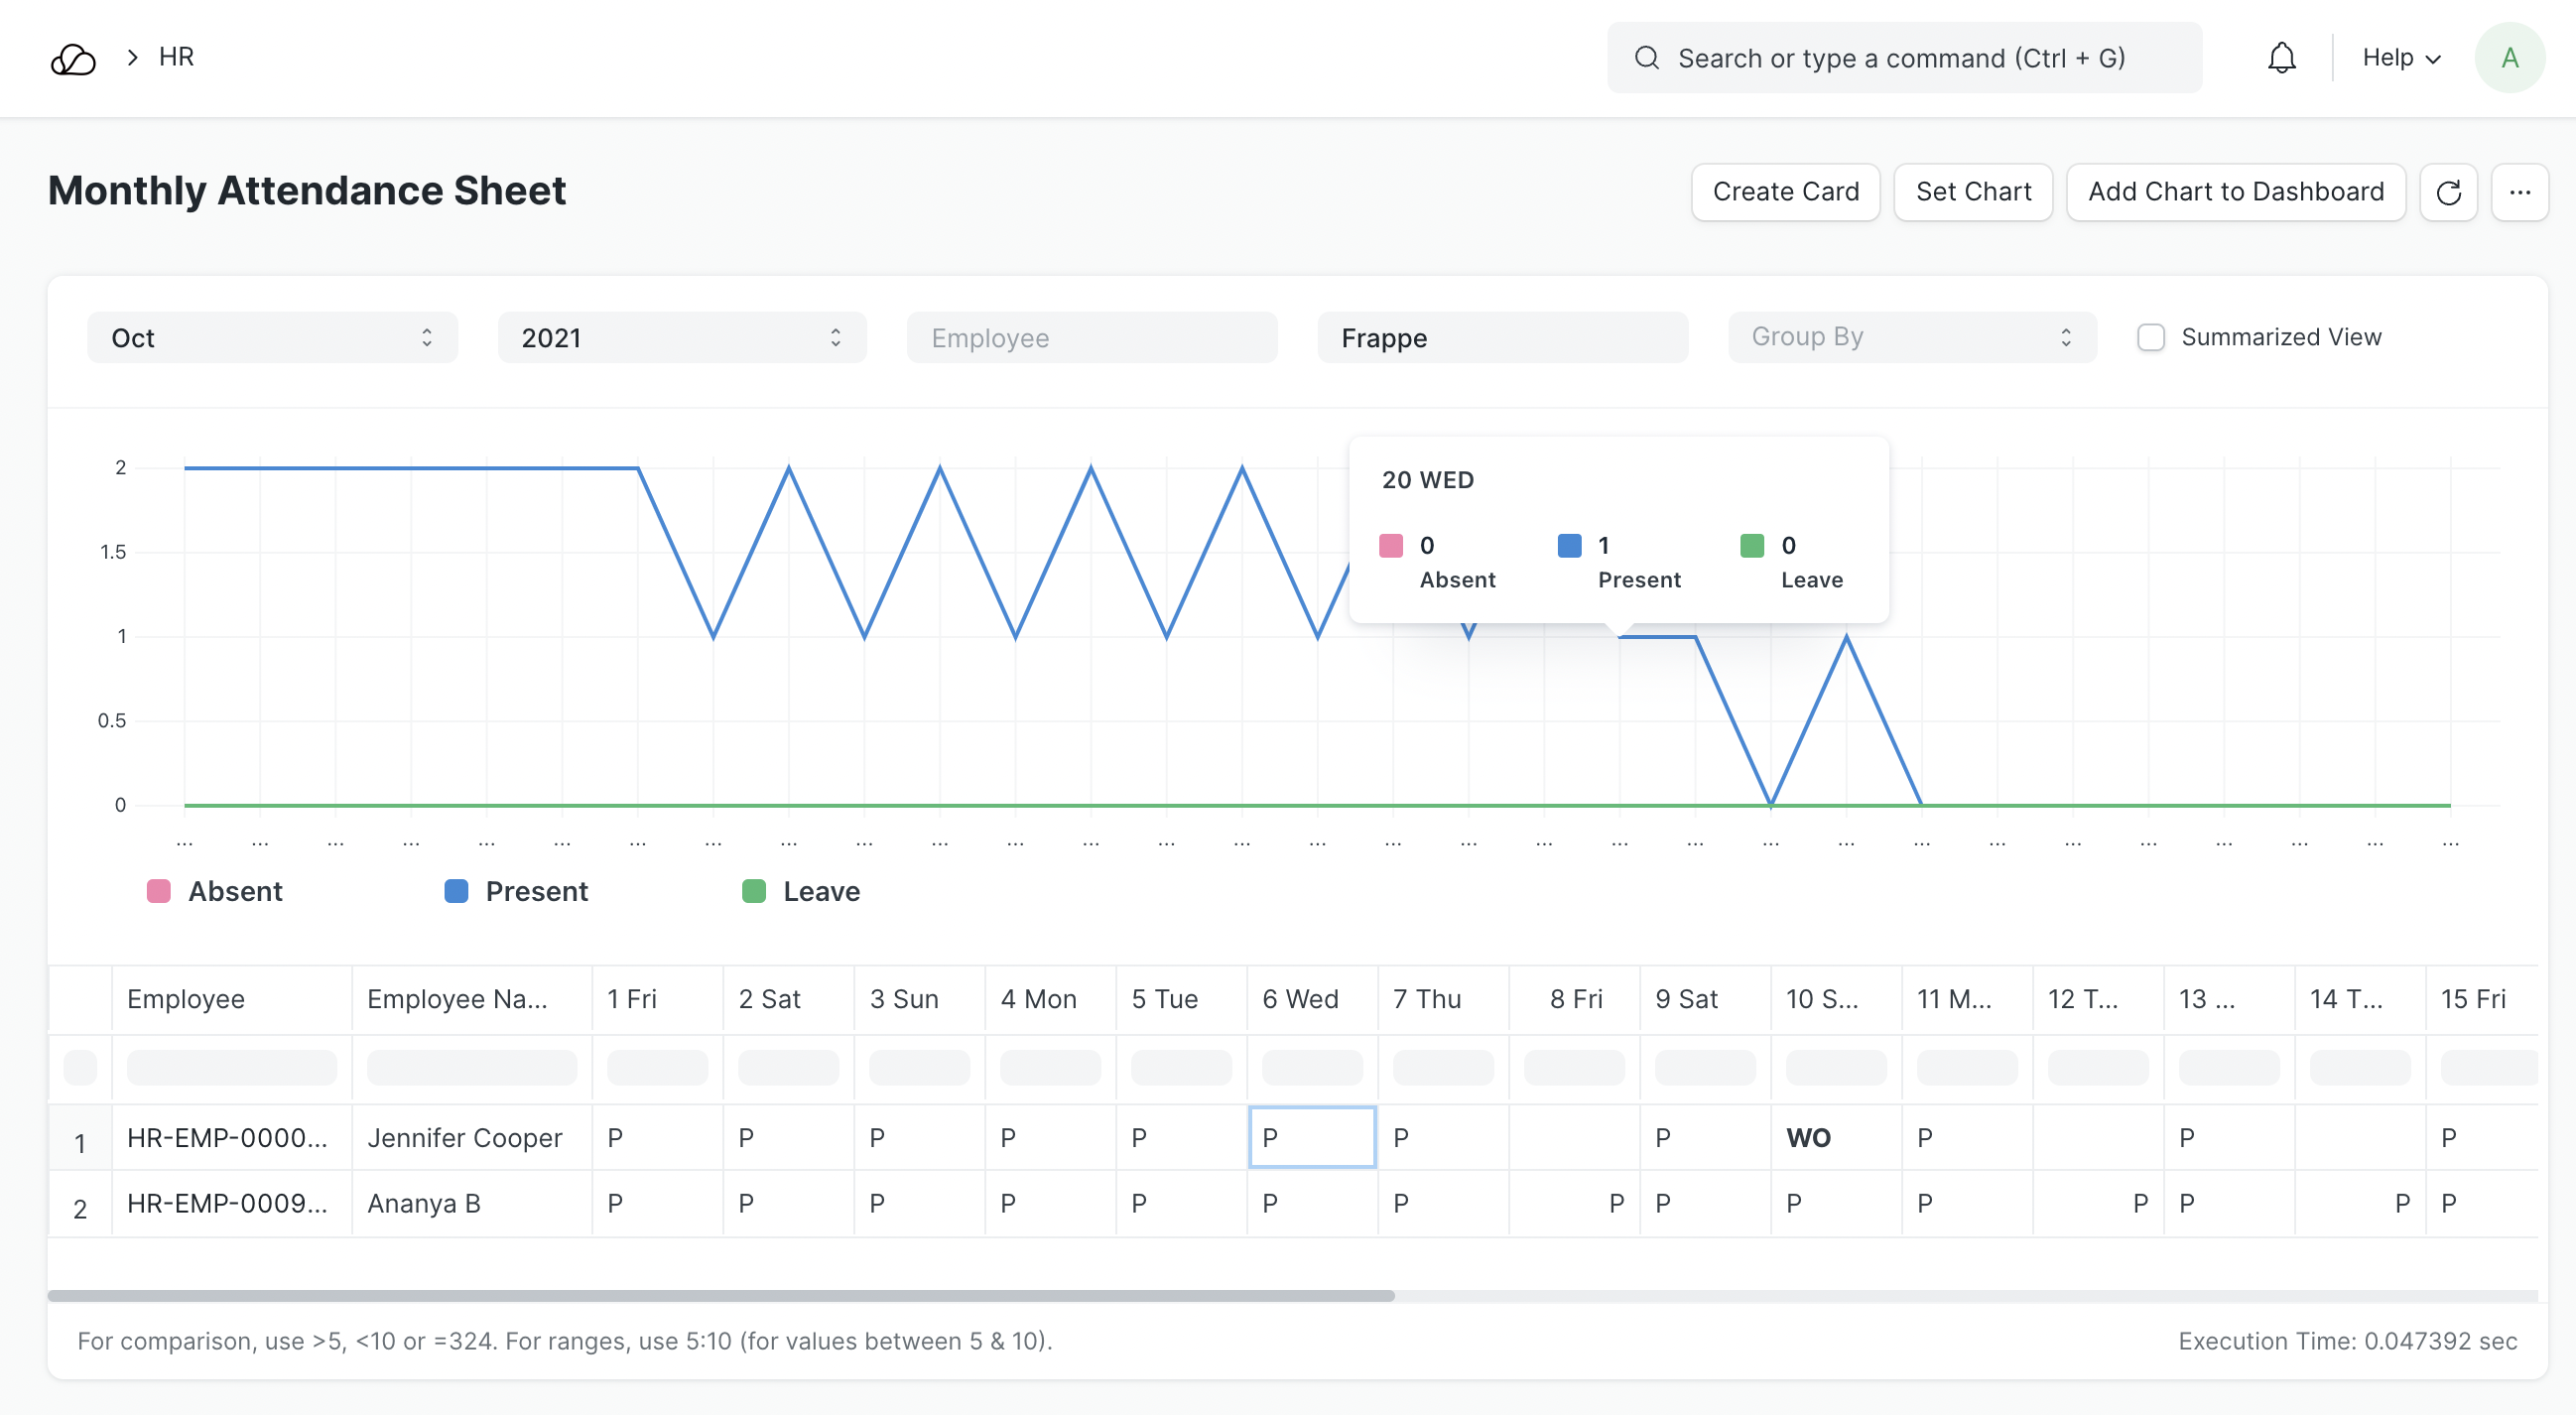The width and height of the screenshot is (2576, 1415).
Task: Expand the Group By dropdown
Action: pos(1911,338)
